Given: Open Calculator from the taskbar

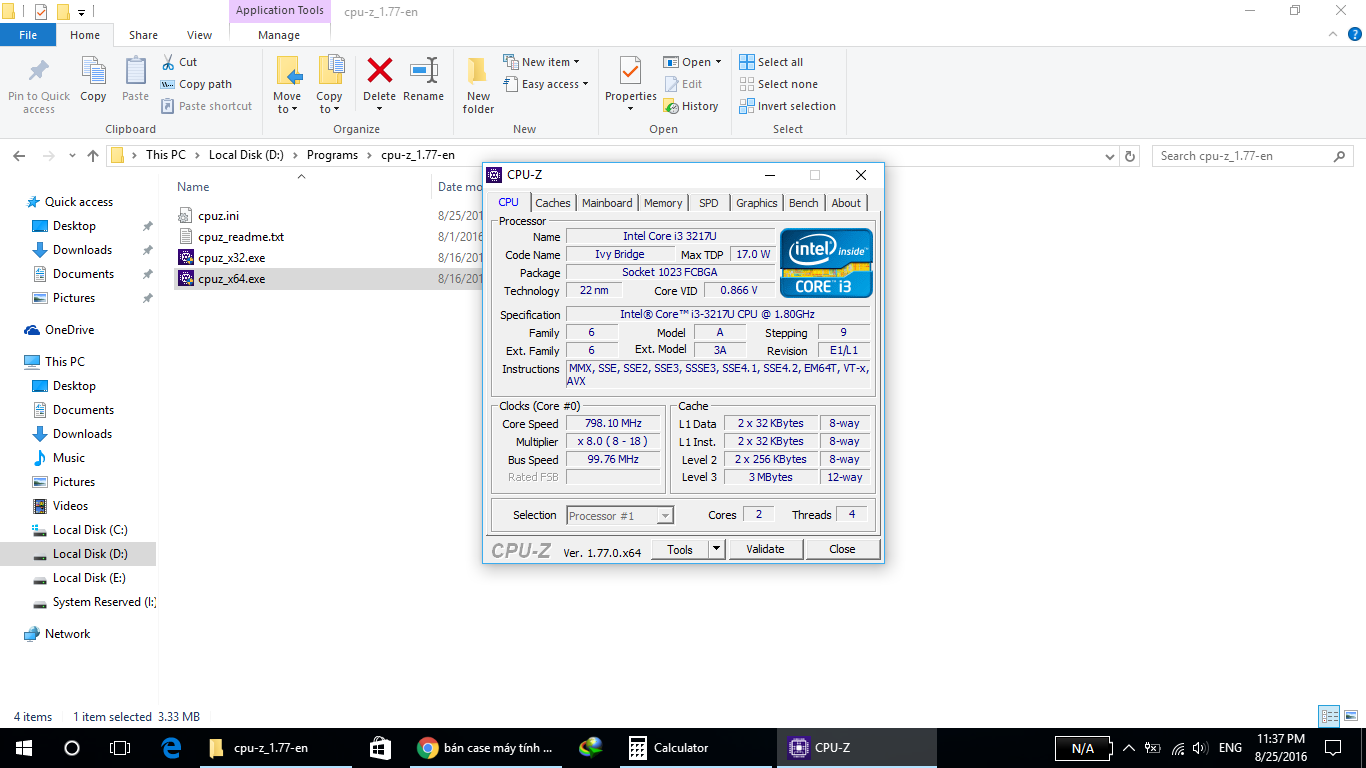Looking at the screenshot, I should [697, 748].
